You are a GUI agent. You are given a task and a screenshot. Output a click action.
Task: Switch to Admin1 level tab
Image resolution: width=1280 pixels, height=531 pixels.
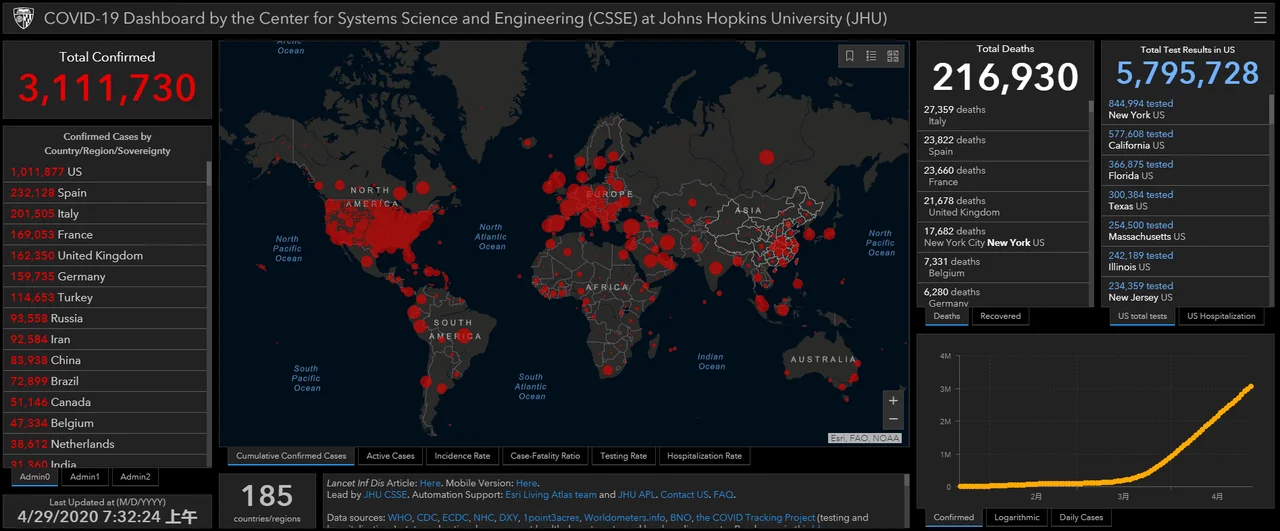click(85, 477)
